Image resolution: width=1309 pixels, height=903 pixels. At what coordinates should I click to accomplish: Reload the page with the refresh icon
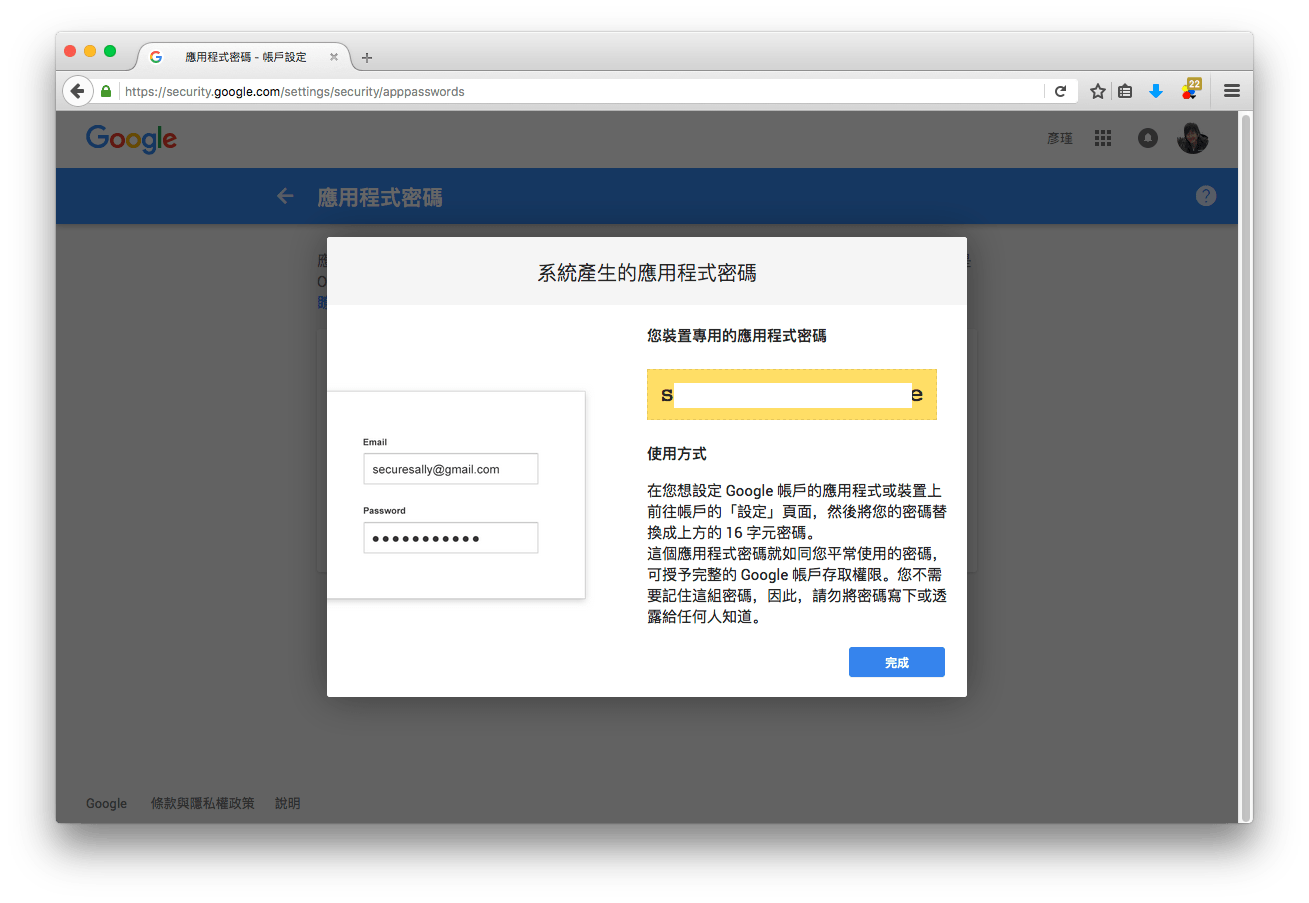1061,91
